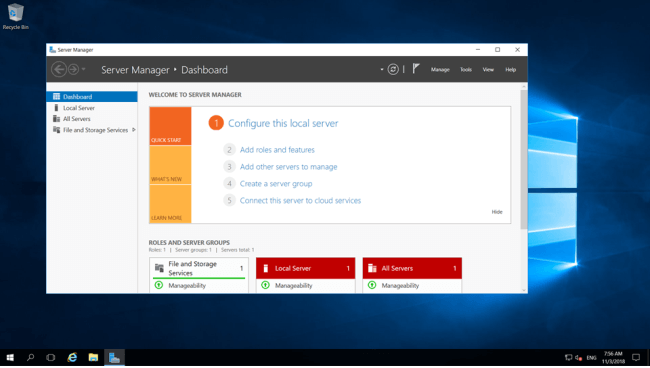This screenshot has height=368, width=650.
Task: Open the Manage menu
Action: 440,70
